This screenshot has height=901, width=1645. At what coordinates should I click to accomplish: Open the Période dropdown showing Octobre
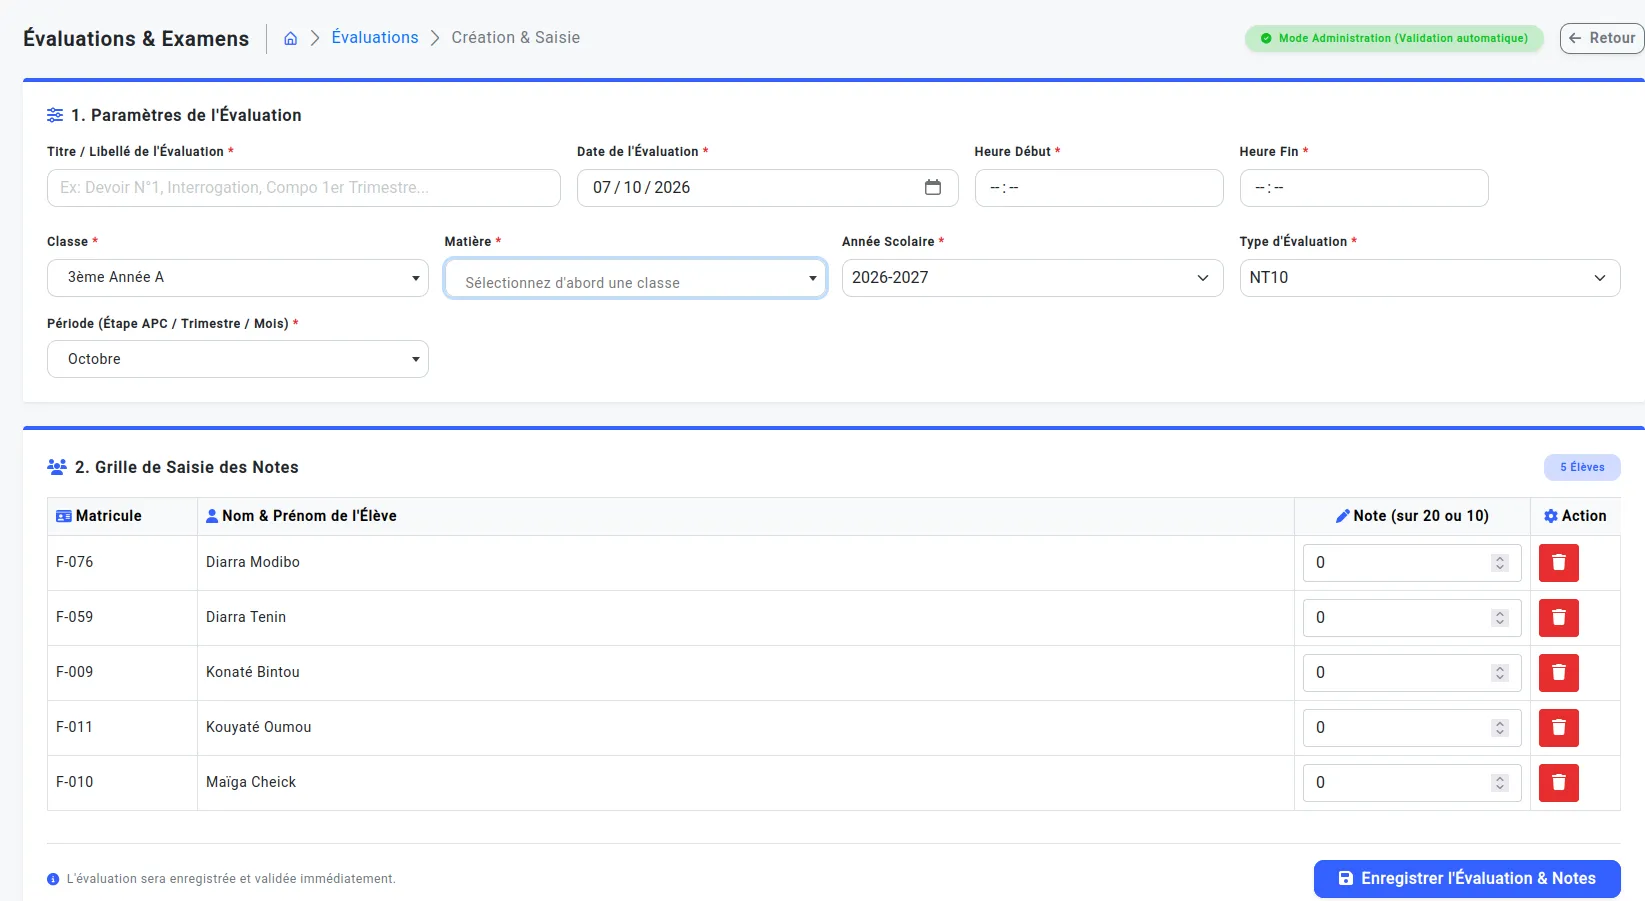[x=238, y=359]
